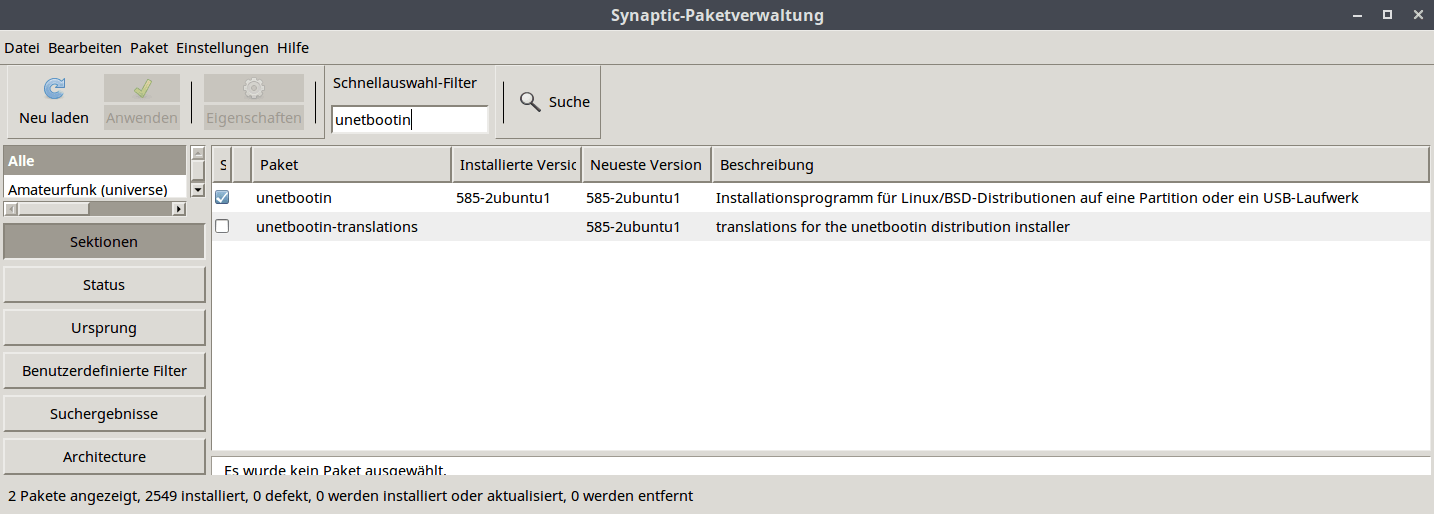Click the Suche magnifier icon
This screenshot has width=1434, height=514.
pos(531,102)
